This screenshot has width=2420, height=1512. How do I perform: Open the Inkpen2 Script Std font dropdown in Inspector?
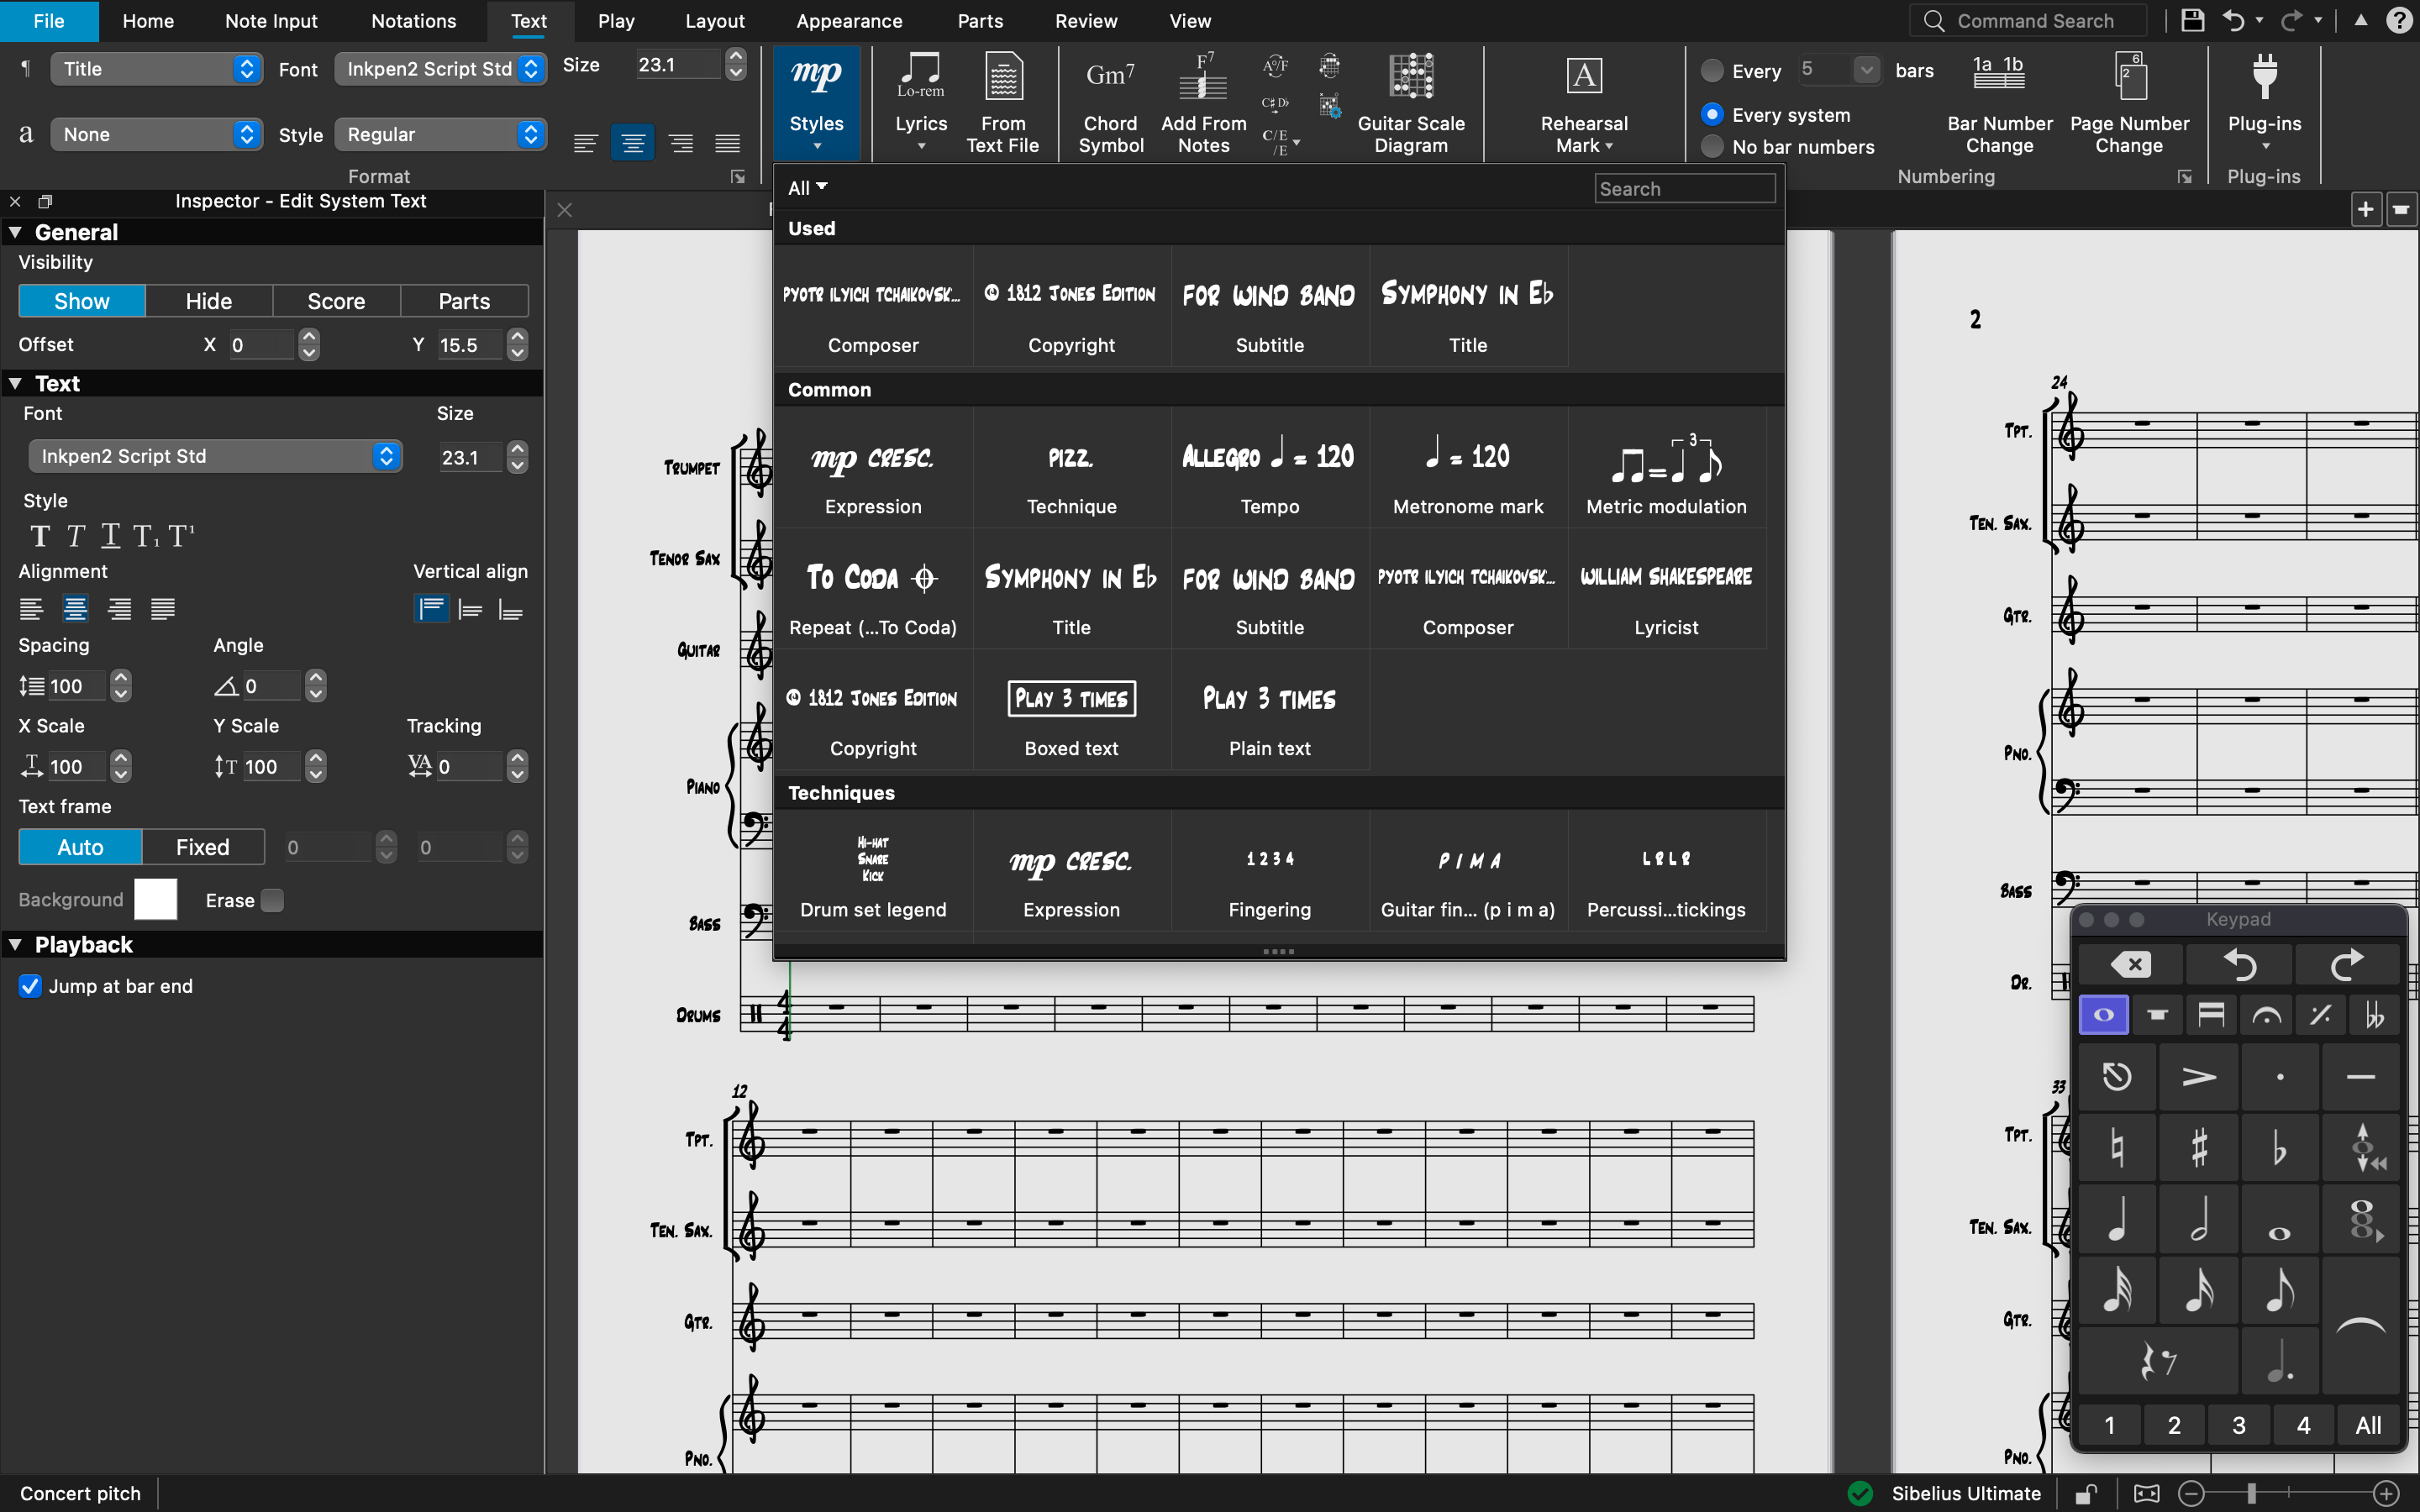coord(214,456)
